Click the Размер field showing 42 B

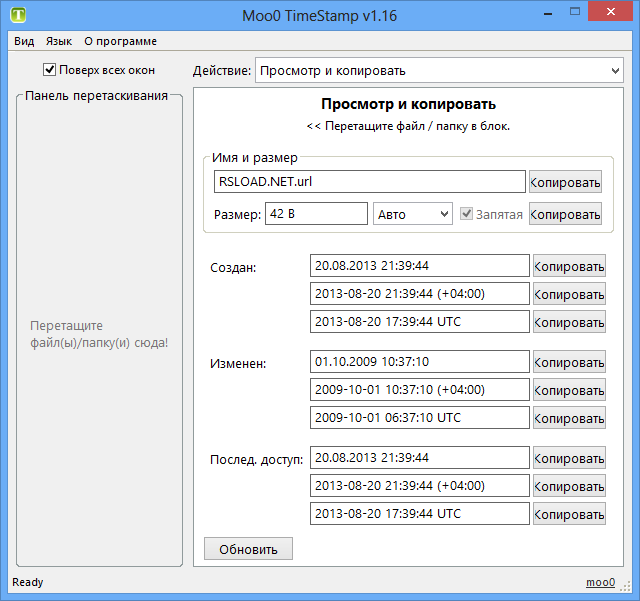[x=316, y=214]
